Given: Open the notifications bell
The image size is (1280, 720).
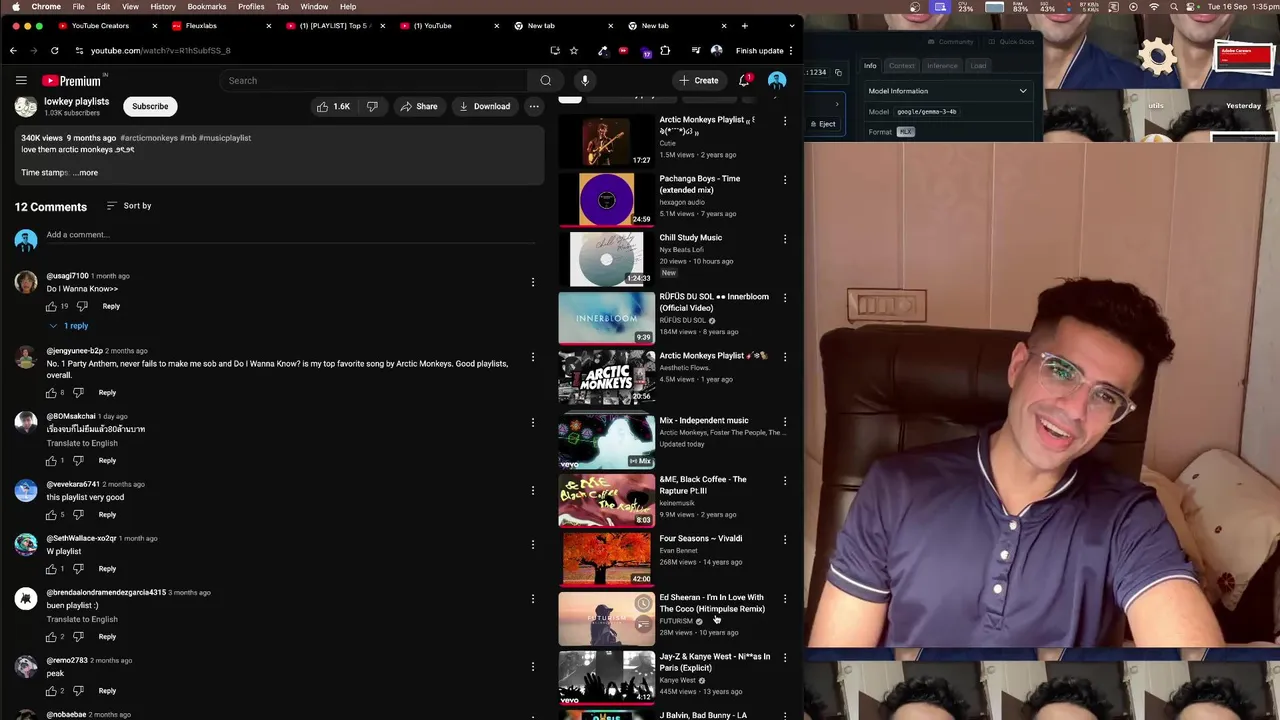Looking at the screenshot, I should [x=744, y=80].
